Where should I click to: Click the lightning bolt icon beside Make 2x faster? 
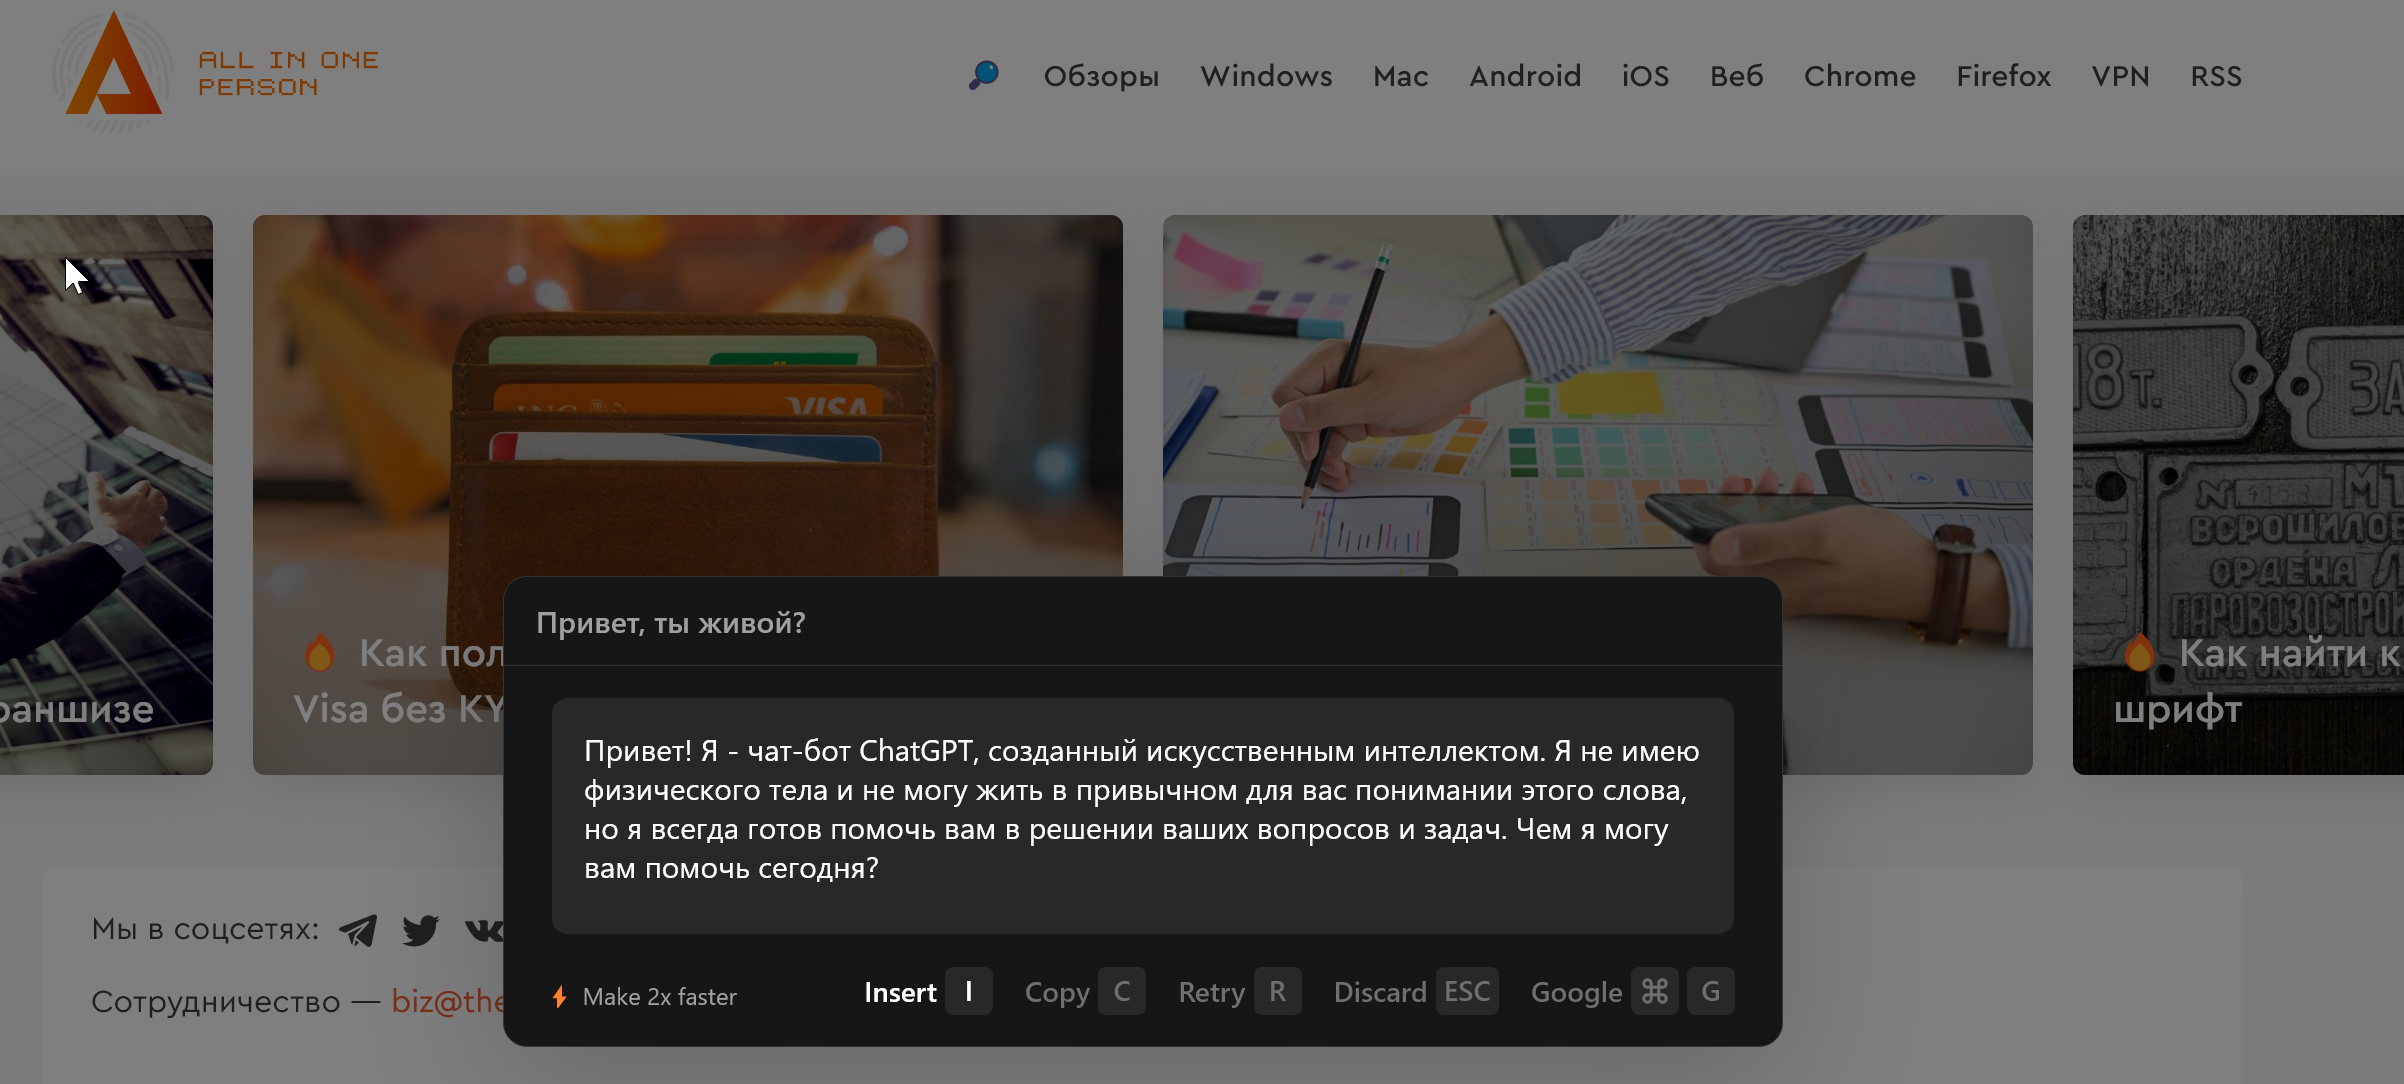(560, 996)
